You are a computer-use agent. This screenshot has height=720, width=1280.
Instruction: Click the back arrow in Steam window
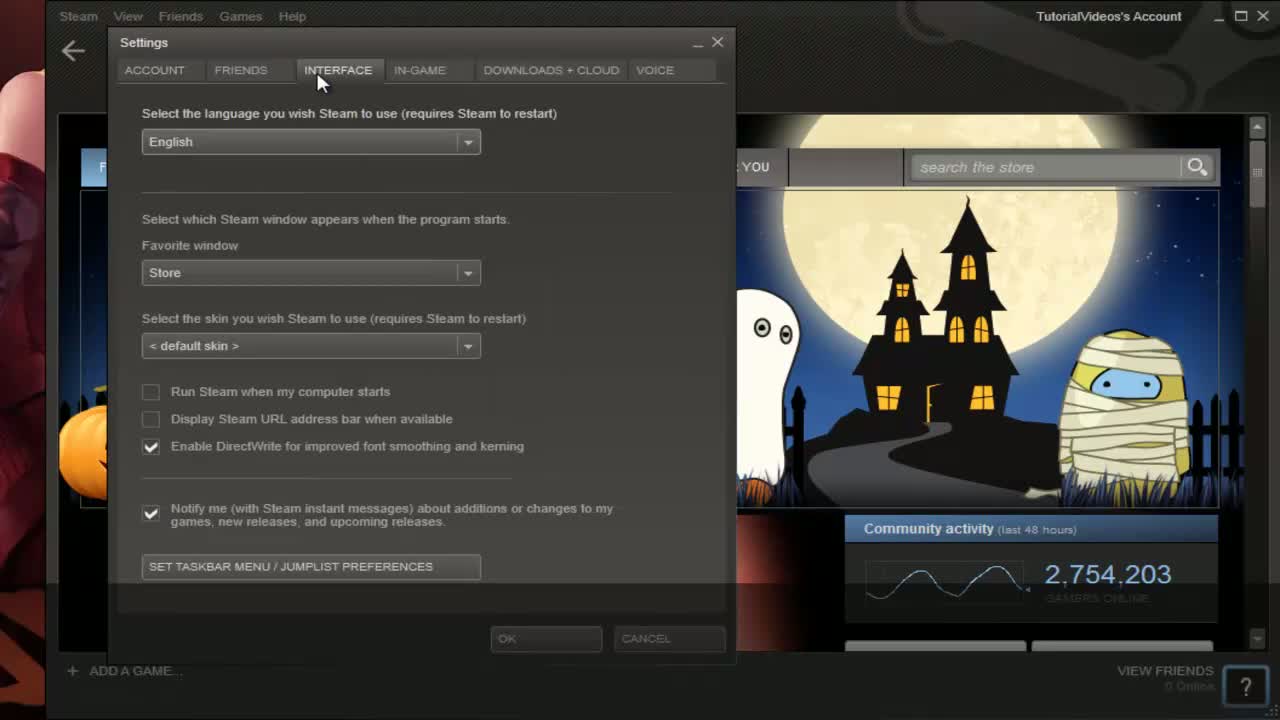pos(73,51)
